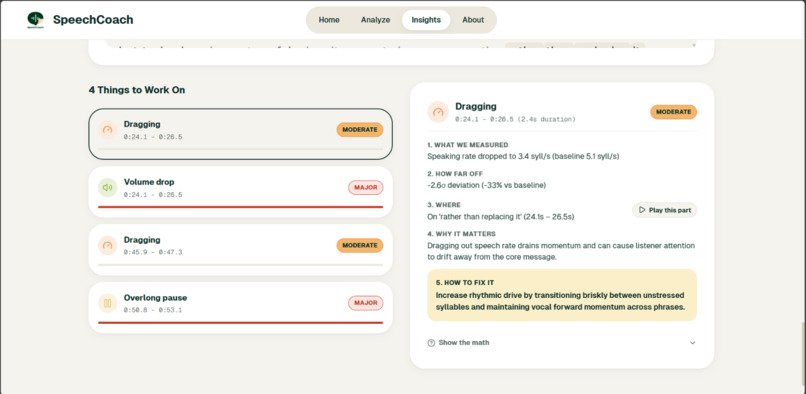The height and width of the screenshot is (394, 806).
Task: Click the red severity bar on the Volume drop card
Action: click(241, 207)
